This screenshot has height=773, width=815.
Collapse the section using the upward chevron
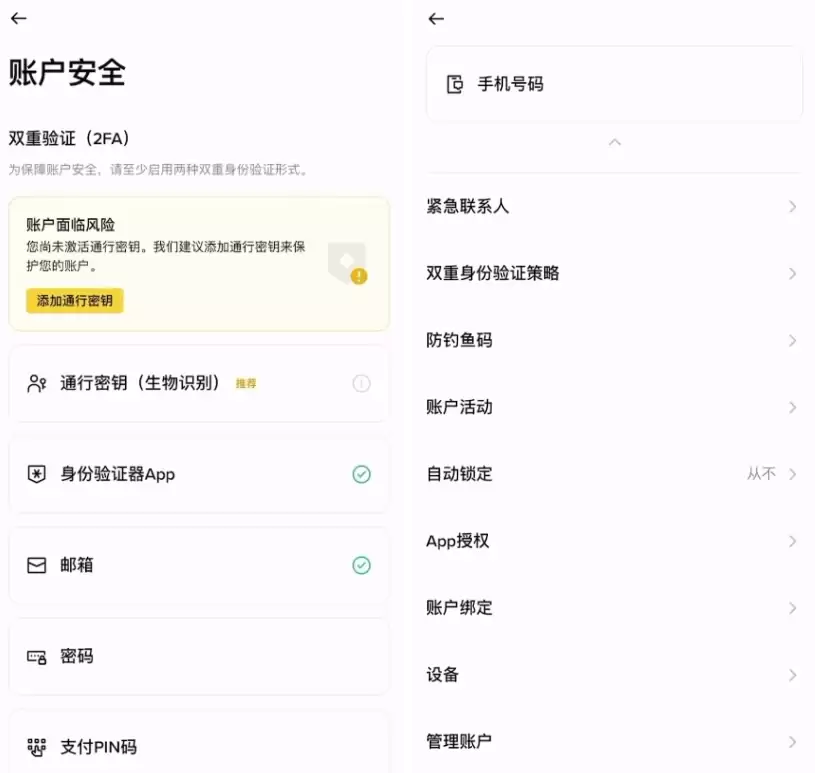click(614, 143)
